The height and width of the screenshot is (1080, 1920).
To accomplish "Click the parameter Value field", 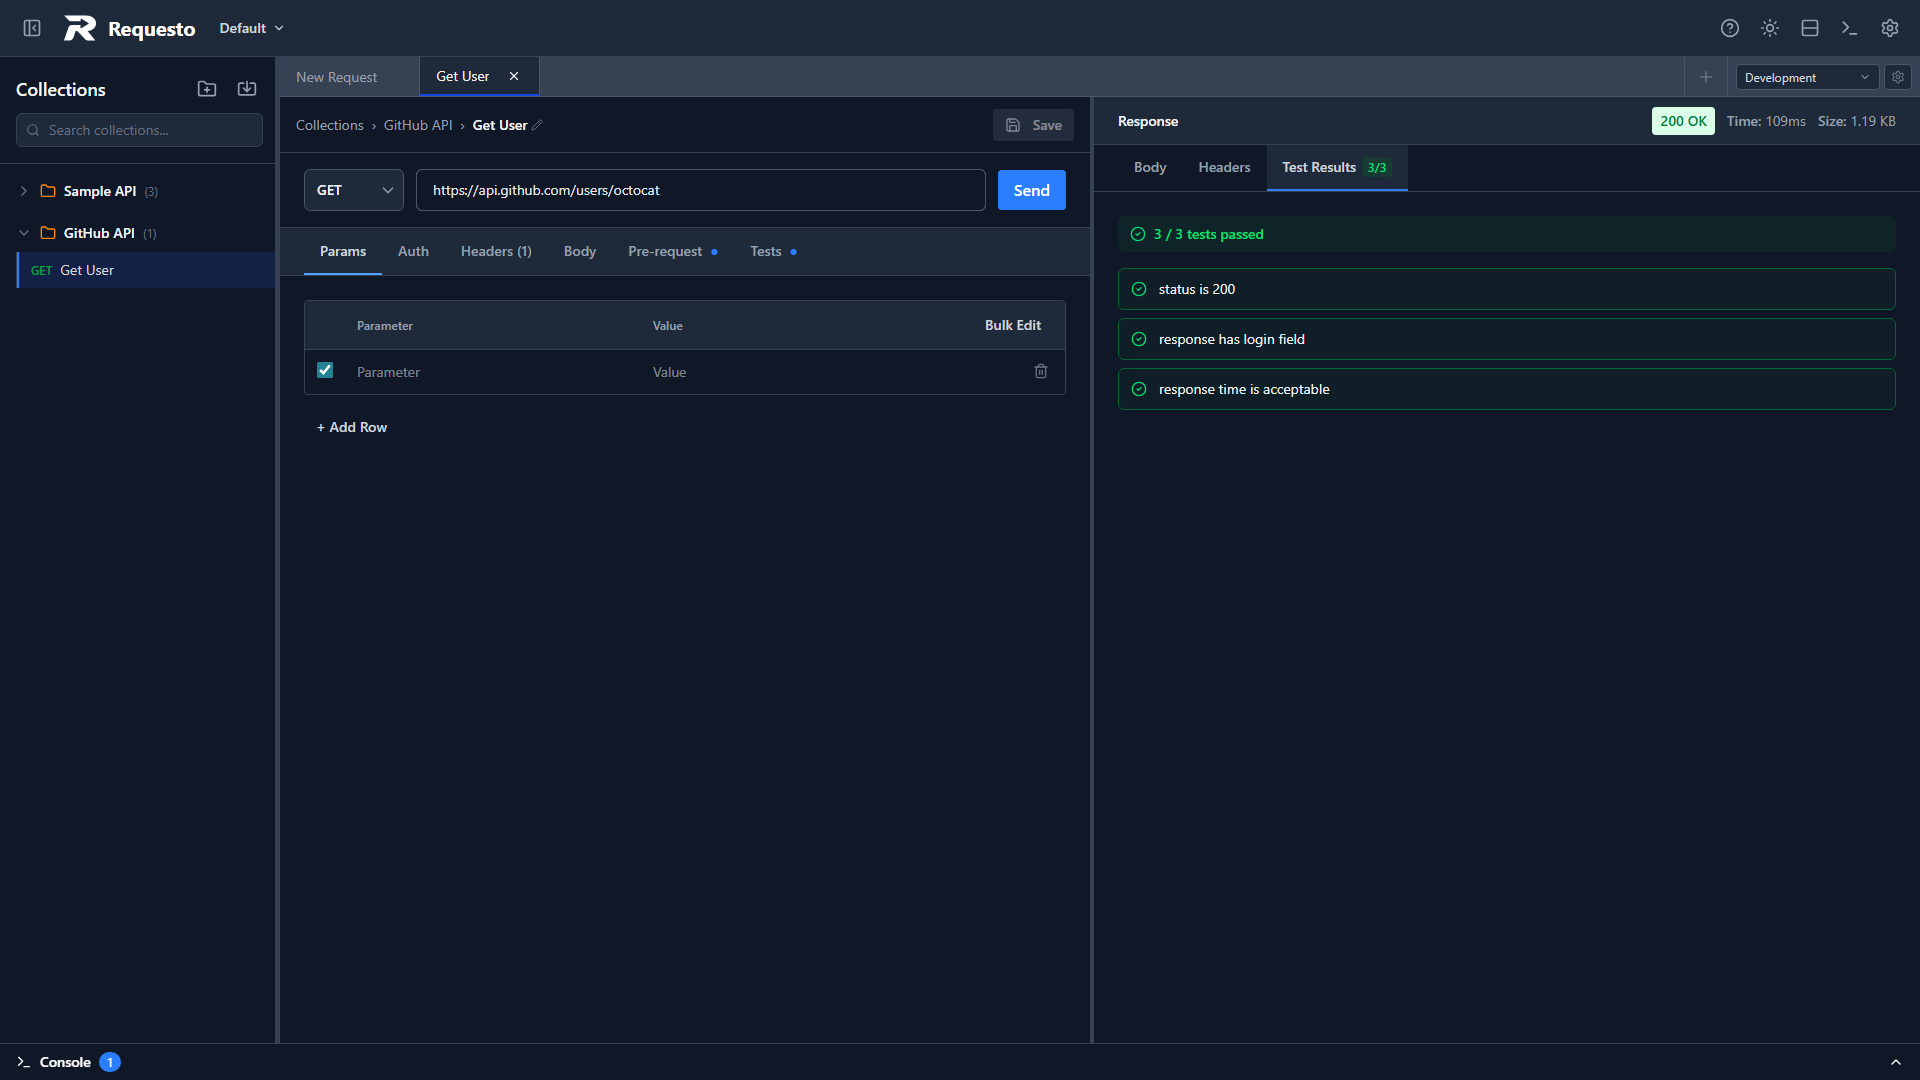I will click(x=830, y=372).
